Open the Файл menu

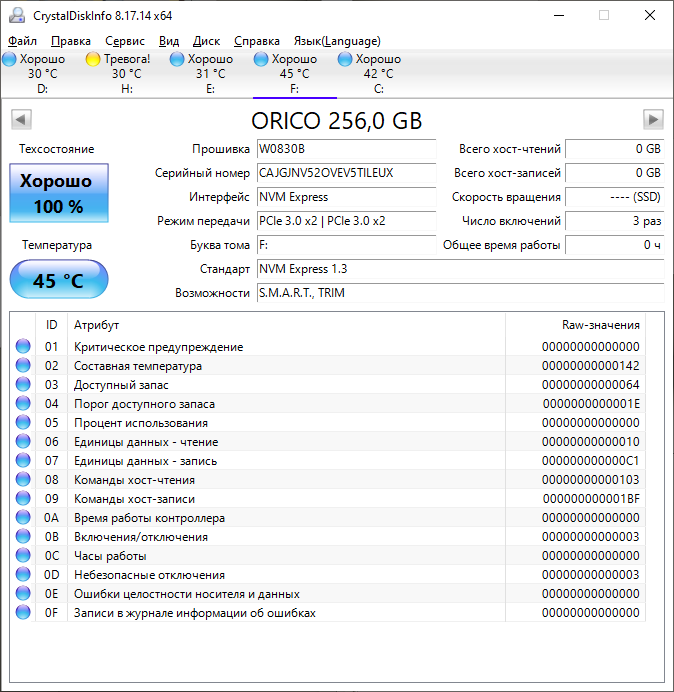click(x=23, y=41)
